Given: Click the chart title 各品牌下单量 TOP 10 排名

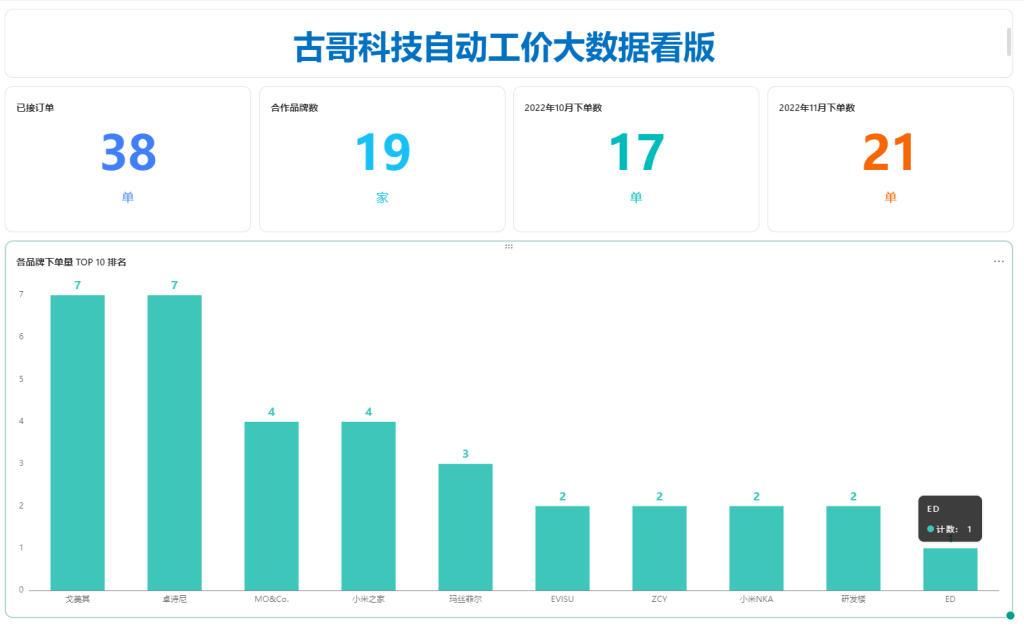Looking at the screenshot, I should point(71,262).
